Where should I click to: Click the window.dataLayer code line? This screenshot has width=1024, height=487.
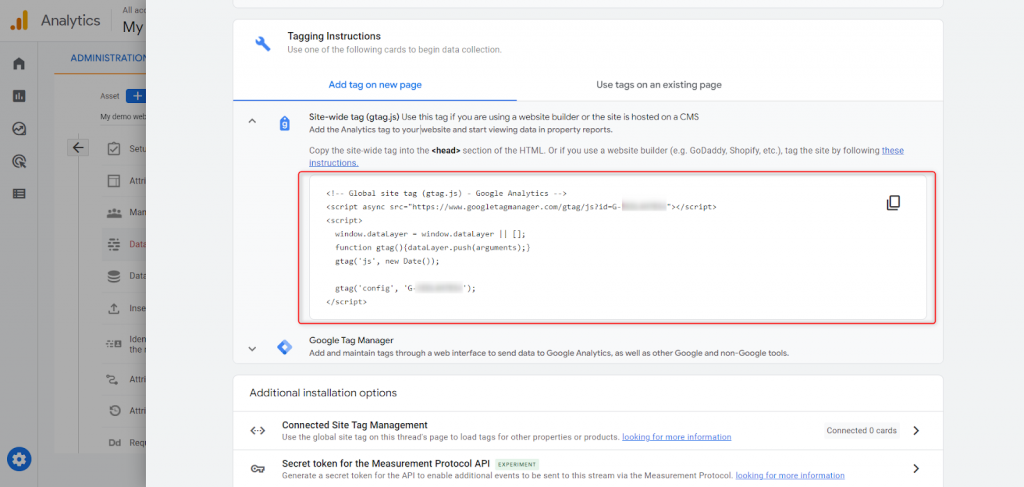coord(430,234)
